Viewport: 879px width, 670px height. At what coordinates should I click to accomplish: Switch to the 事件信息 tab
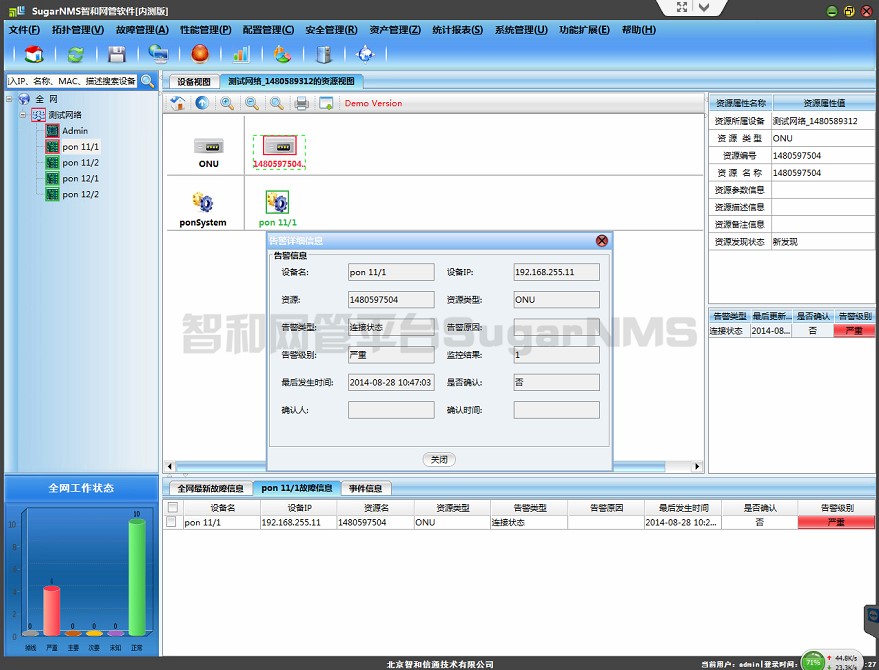[x=366, y=488]
